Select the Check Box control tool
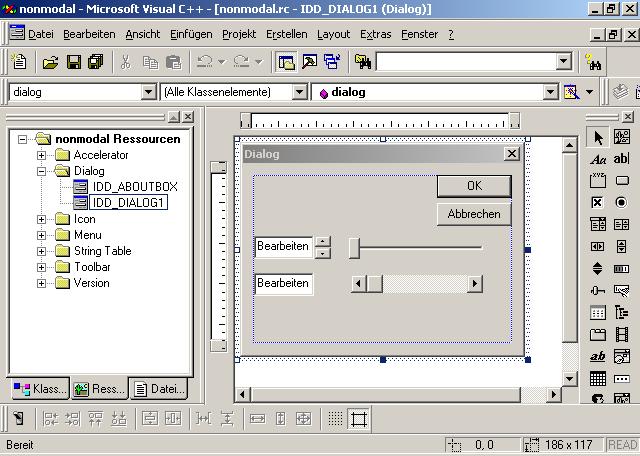The height and width of the screenshot is (456, 640). click(x=598, y=202)
